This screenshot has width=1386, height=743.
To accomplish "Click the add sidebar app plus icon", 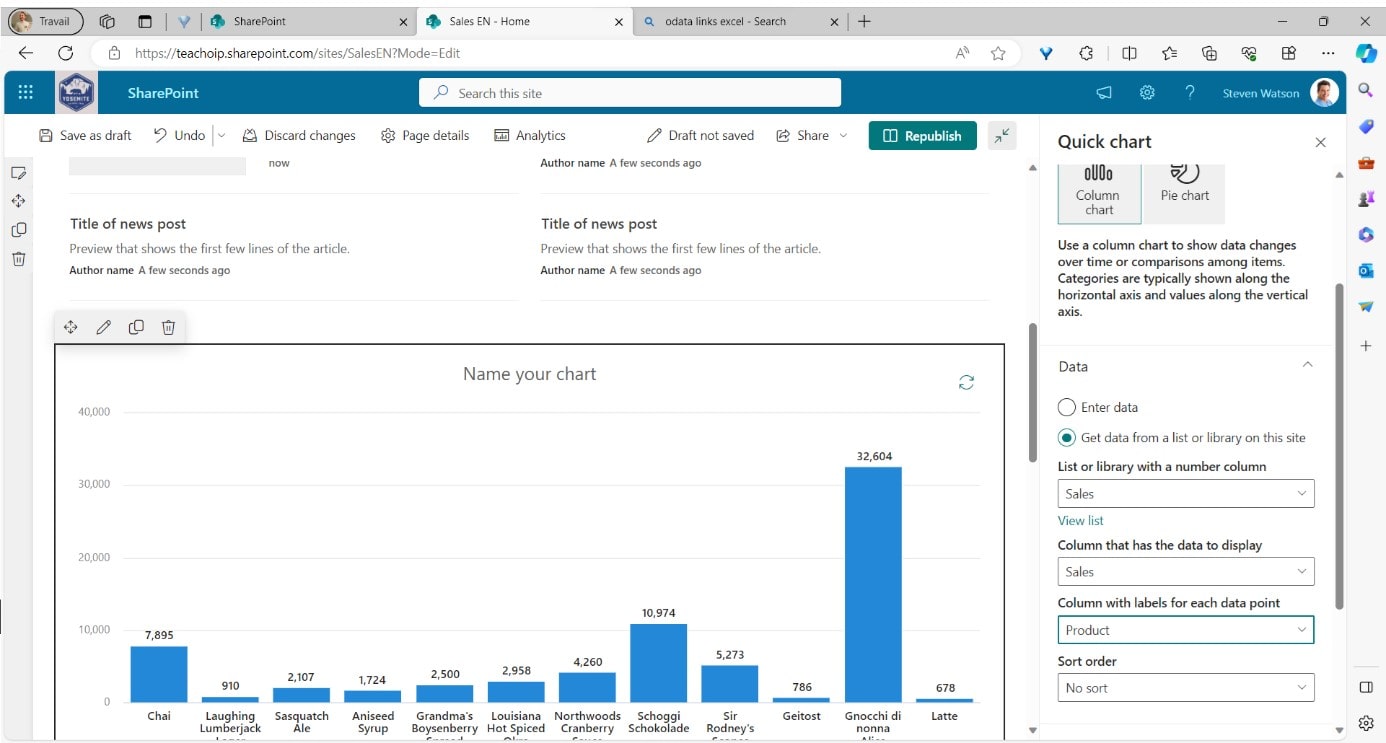I will 1366,345.
